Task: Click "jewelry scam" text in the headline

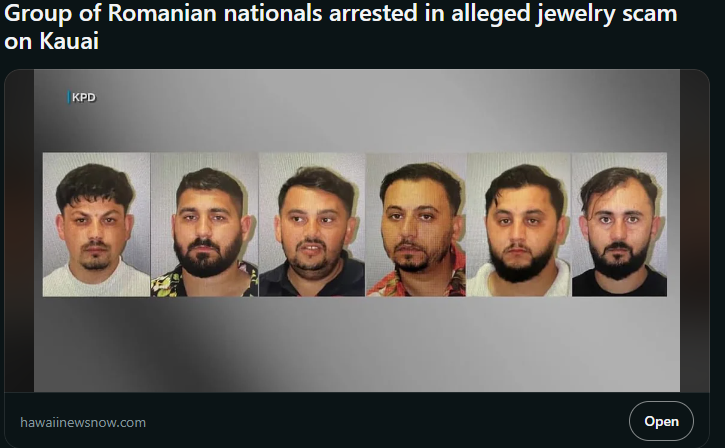Action: tap(607, 14)
